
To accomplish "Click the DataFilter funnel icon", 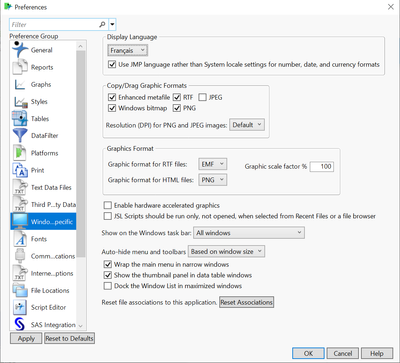I will point(20,136).
